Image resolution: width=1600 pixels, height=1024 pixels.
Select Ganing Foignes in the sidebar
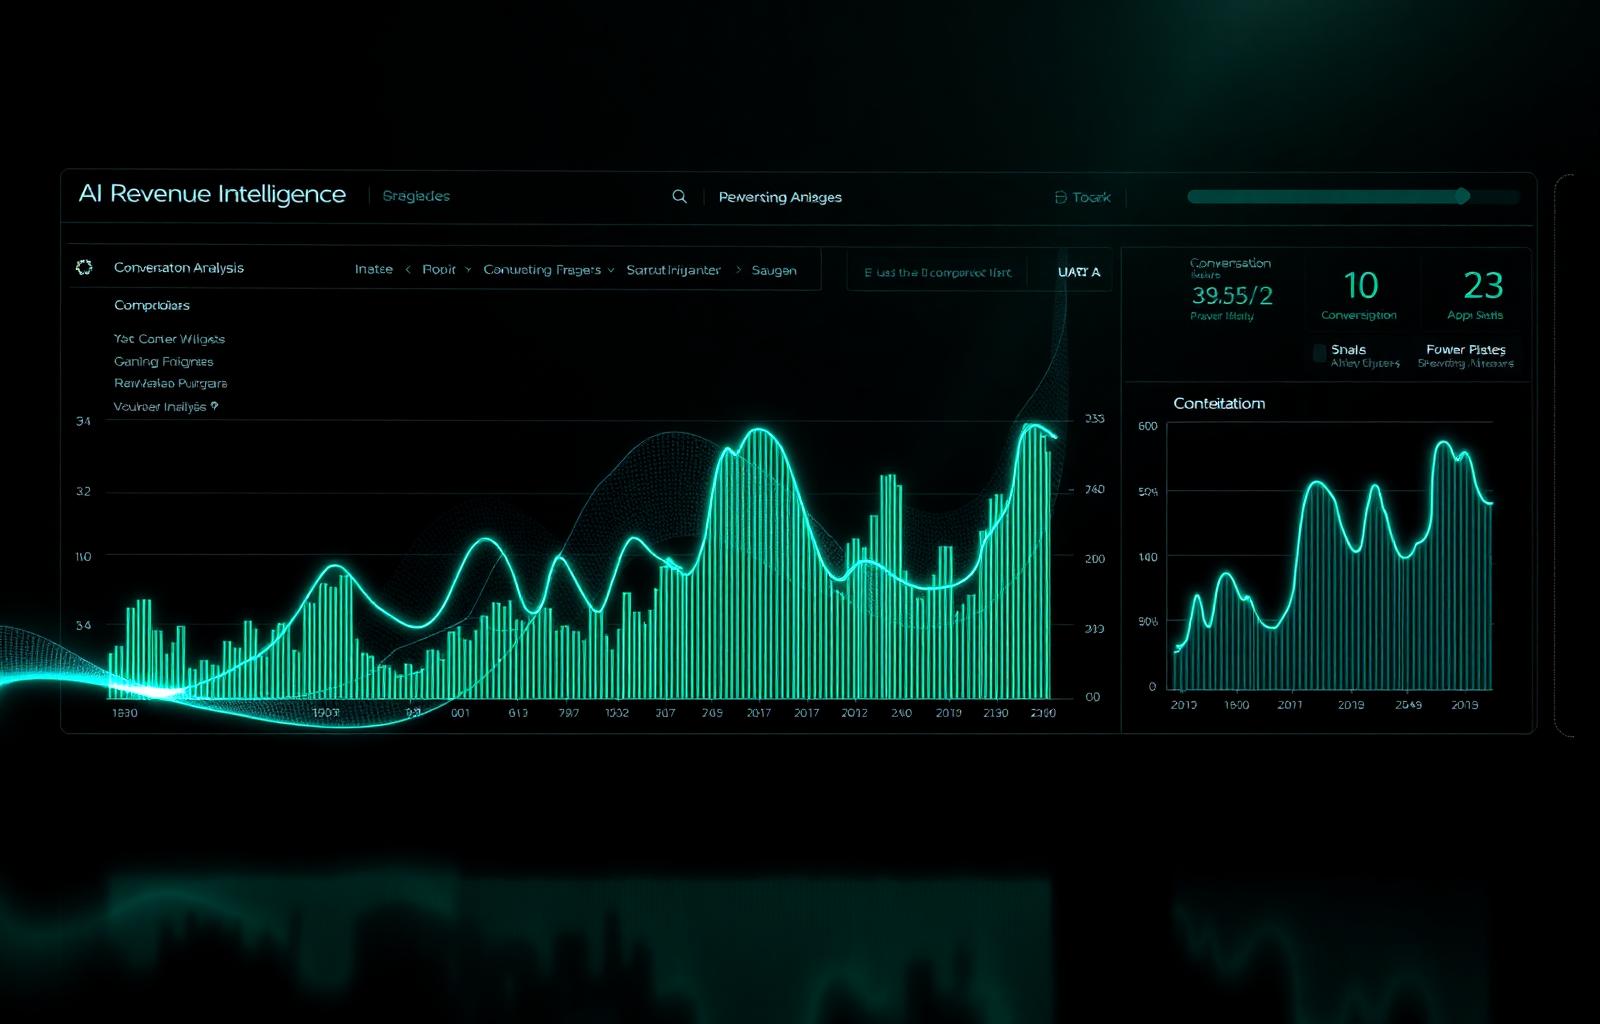(x=163, y=361)
